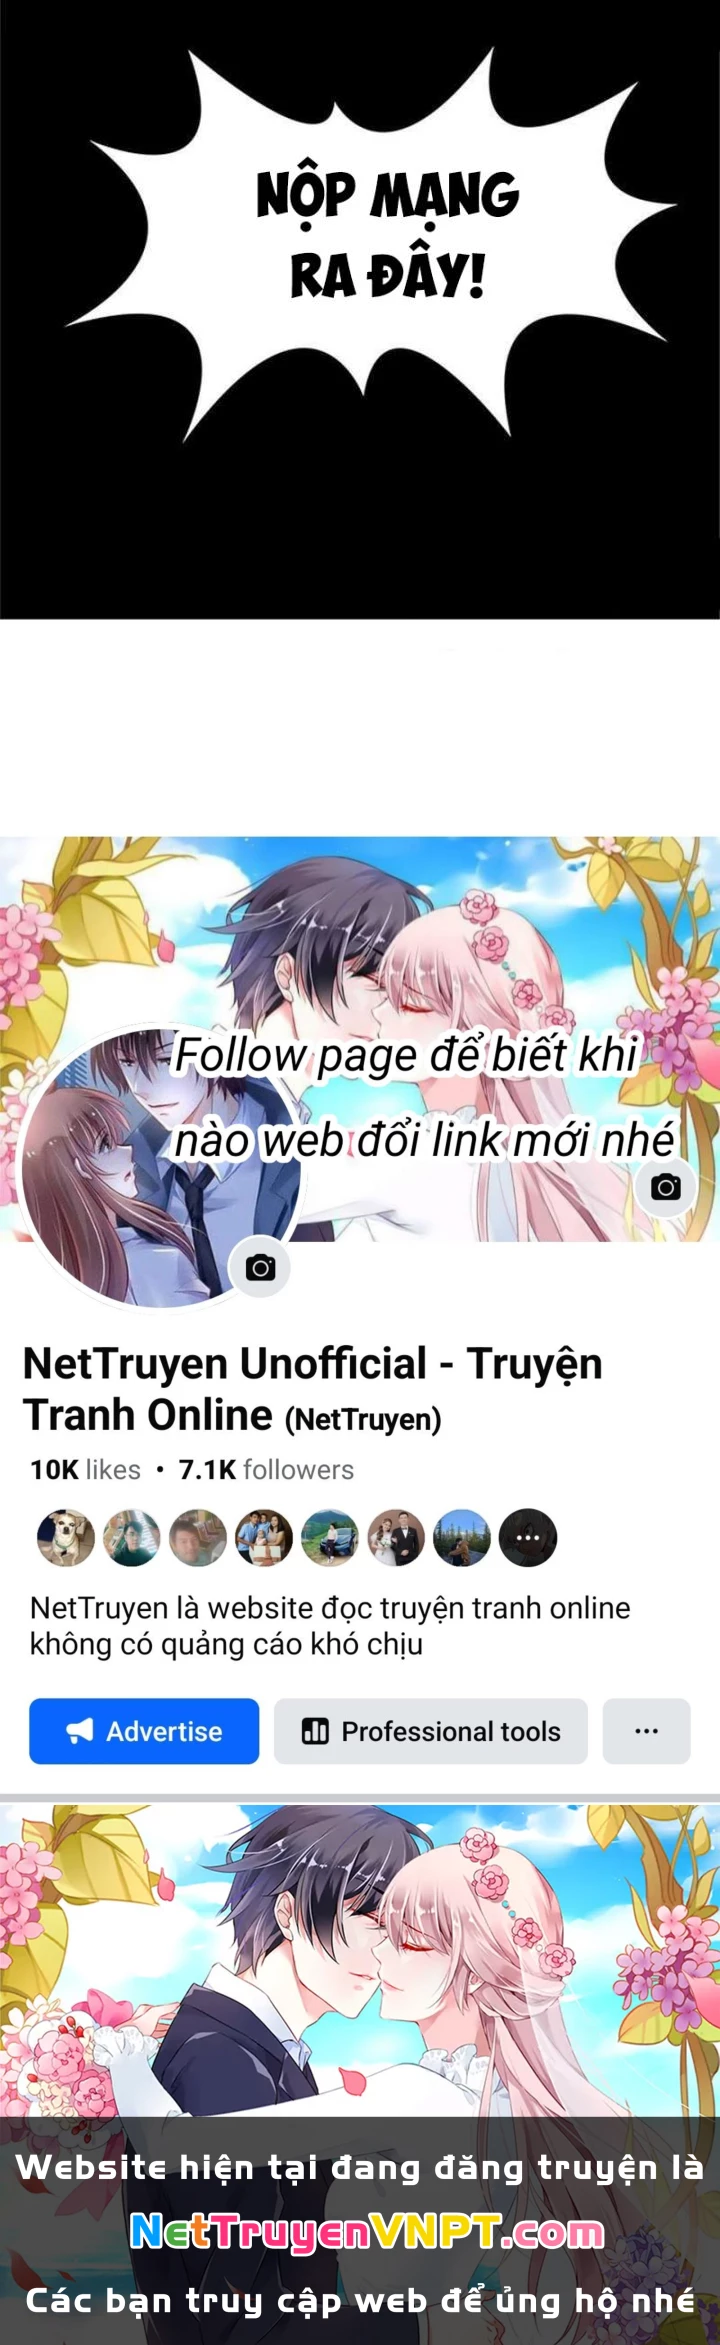The image size is (720, 2345).
Task: Click the dog avatar follower icon
Action: [x=65, y=1538]
